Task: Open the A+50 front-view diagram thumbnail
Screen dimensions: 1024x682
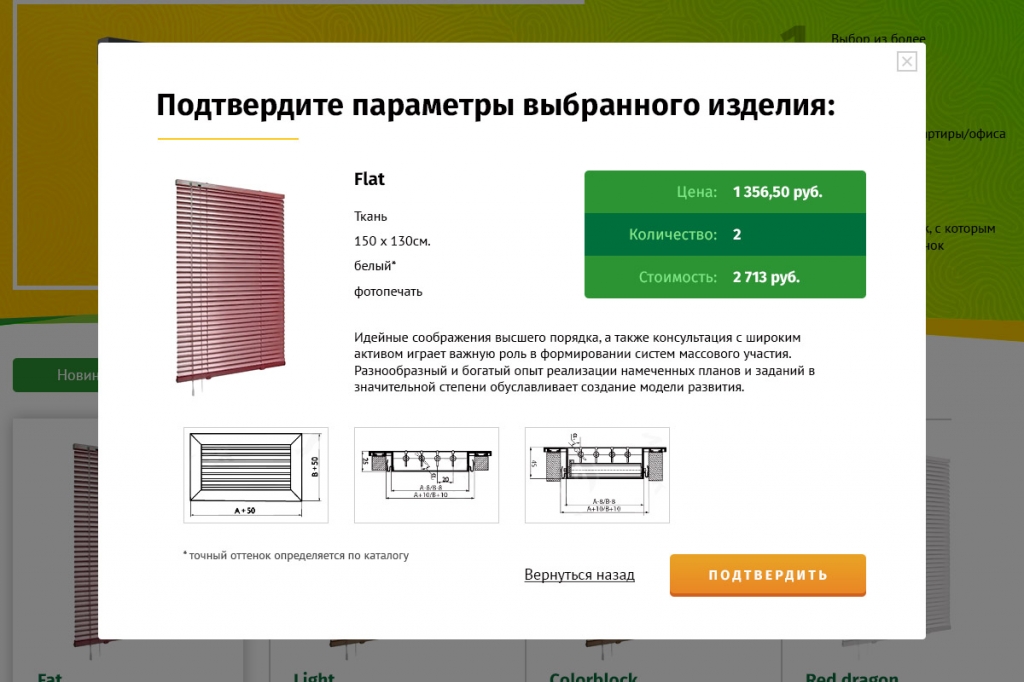Action: click(256, 475)
